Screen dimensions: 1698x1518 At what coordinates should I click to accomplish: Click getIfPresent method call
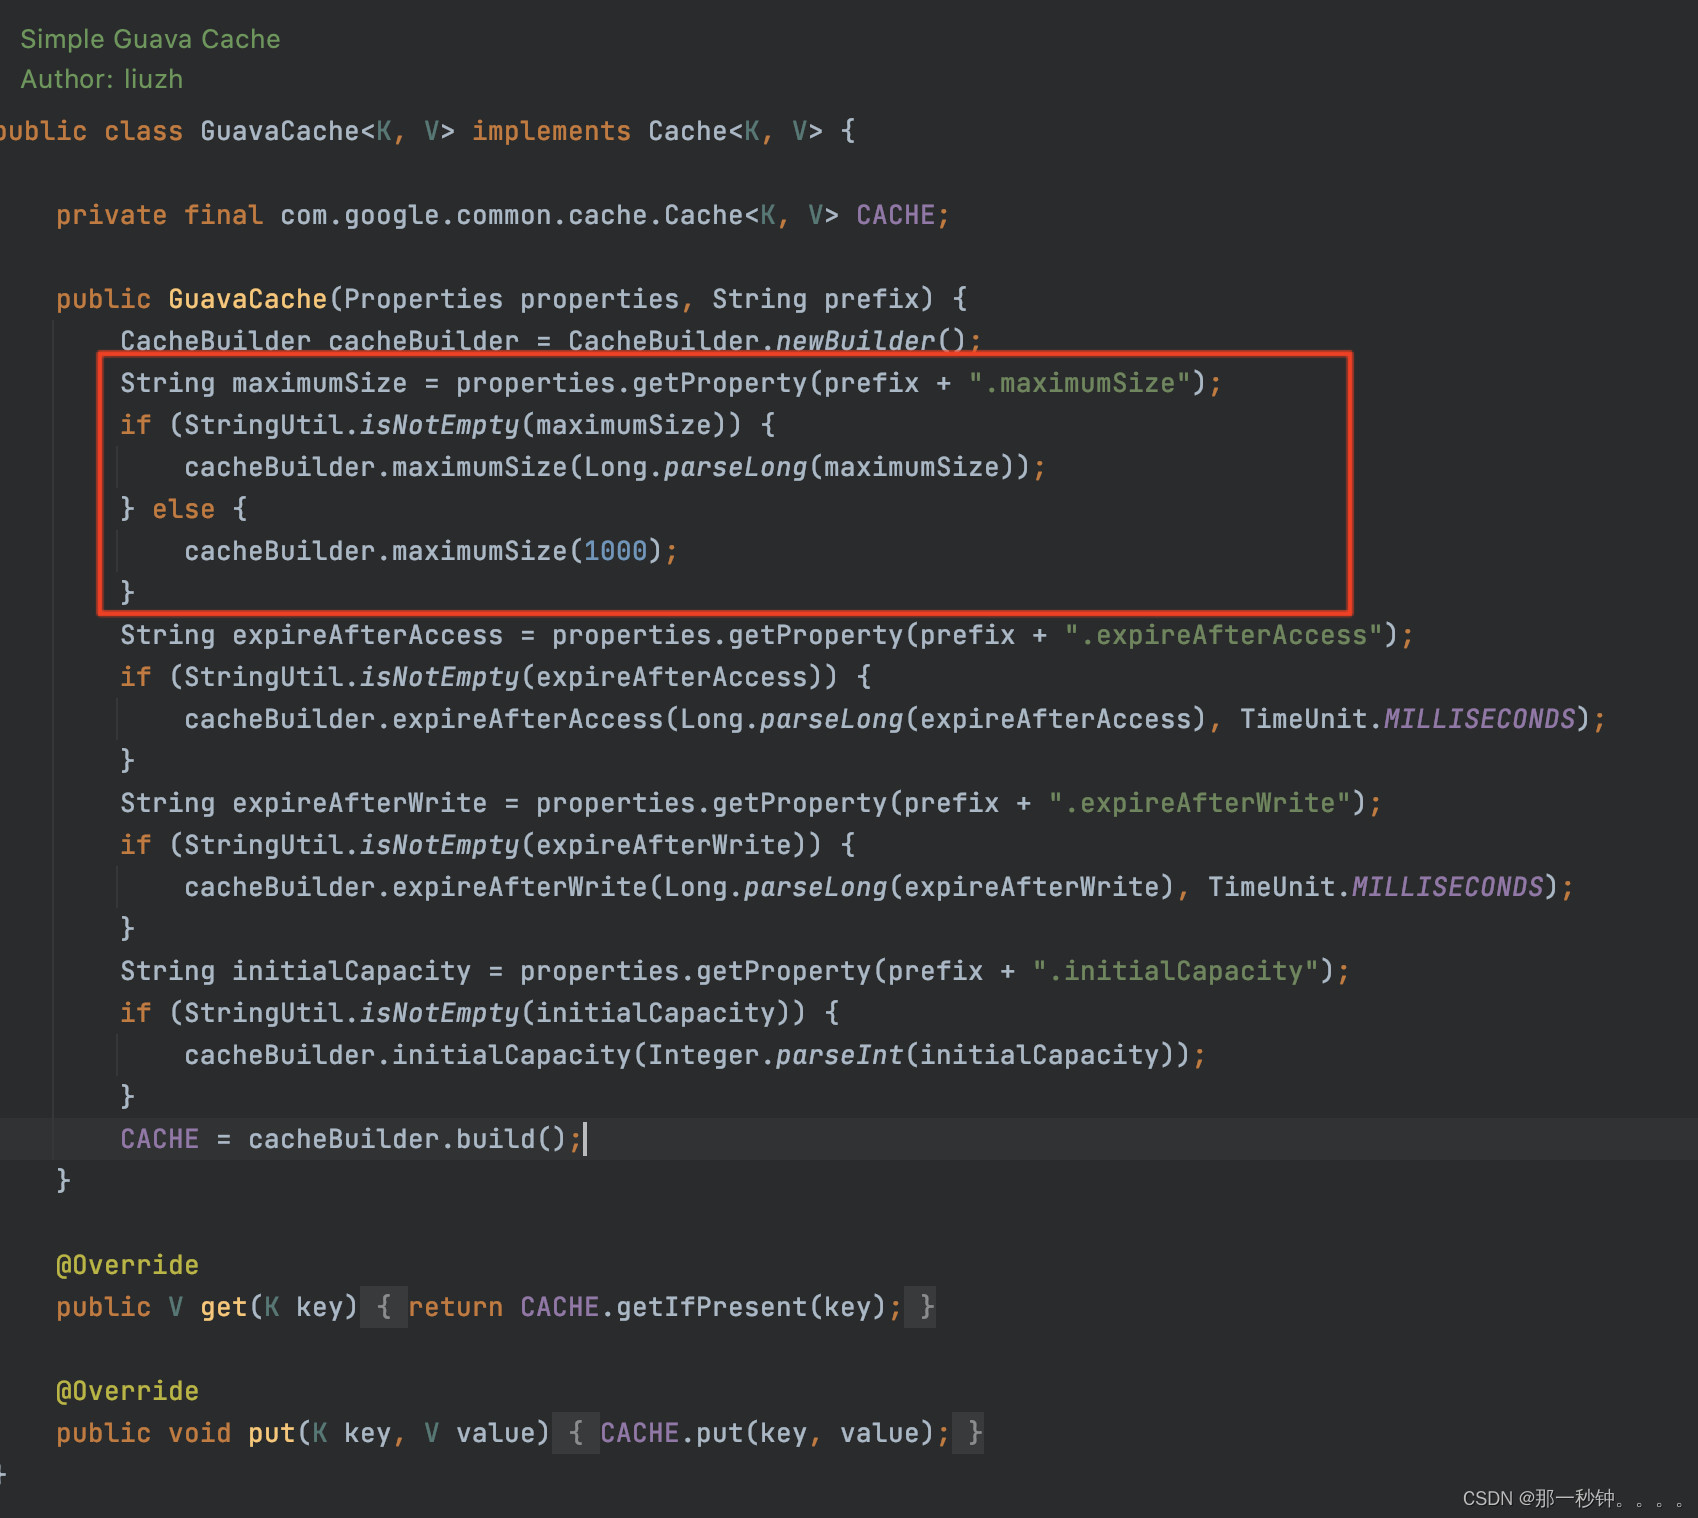[711, 1307]
